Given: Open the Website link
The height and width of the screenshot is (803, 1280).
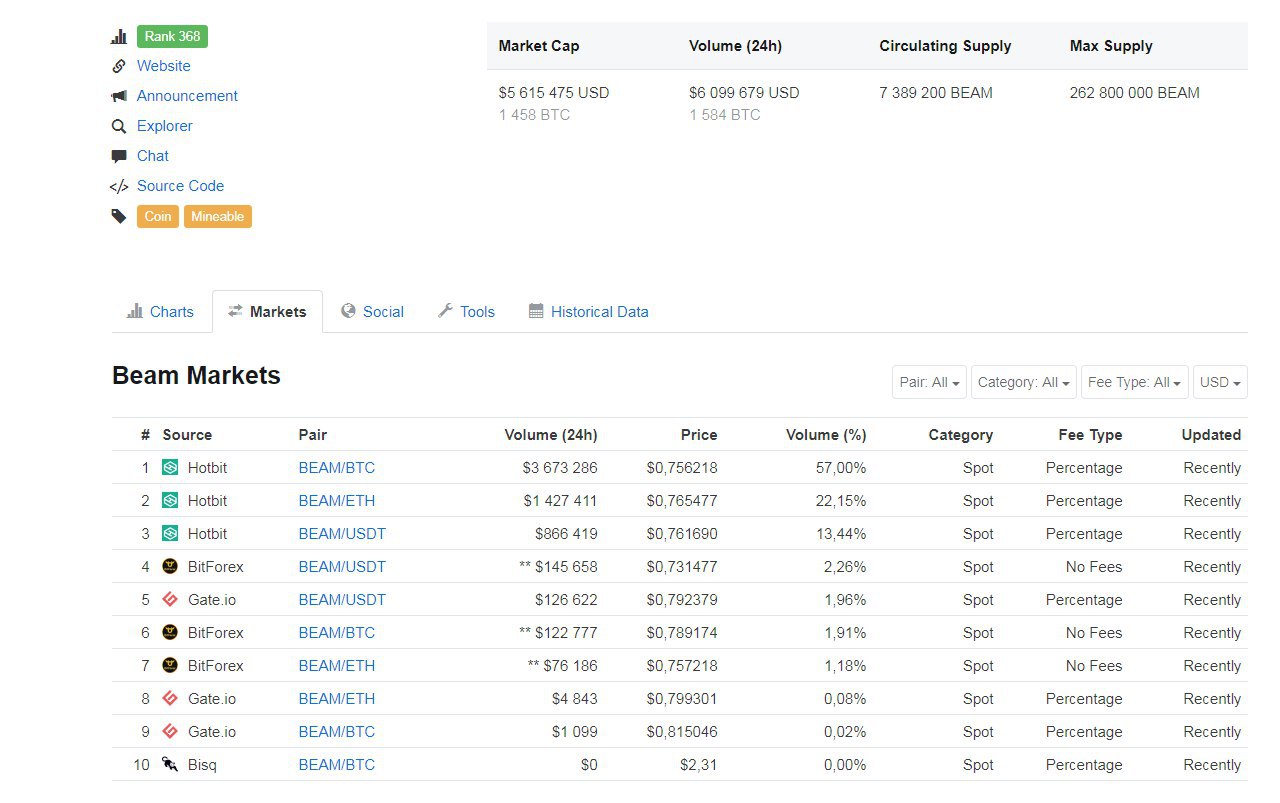Looking at the screenshot, I should pyautogui.click(x=164, y=66).
